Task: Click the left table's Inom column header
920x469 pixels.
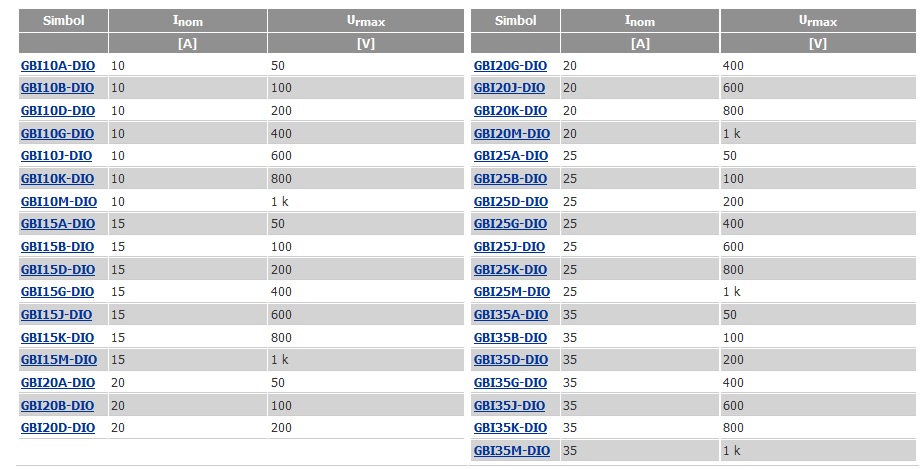Action: (x=188, y=21)
